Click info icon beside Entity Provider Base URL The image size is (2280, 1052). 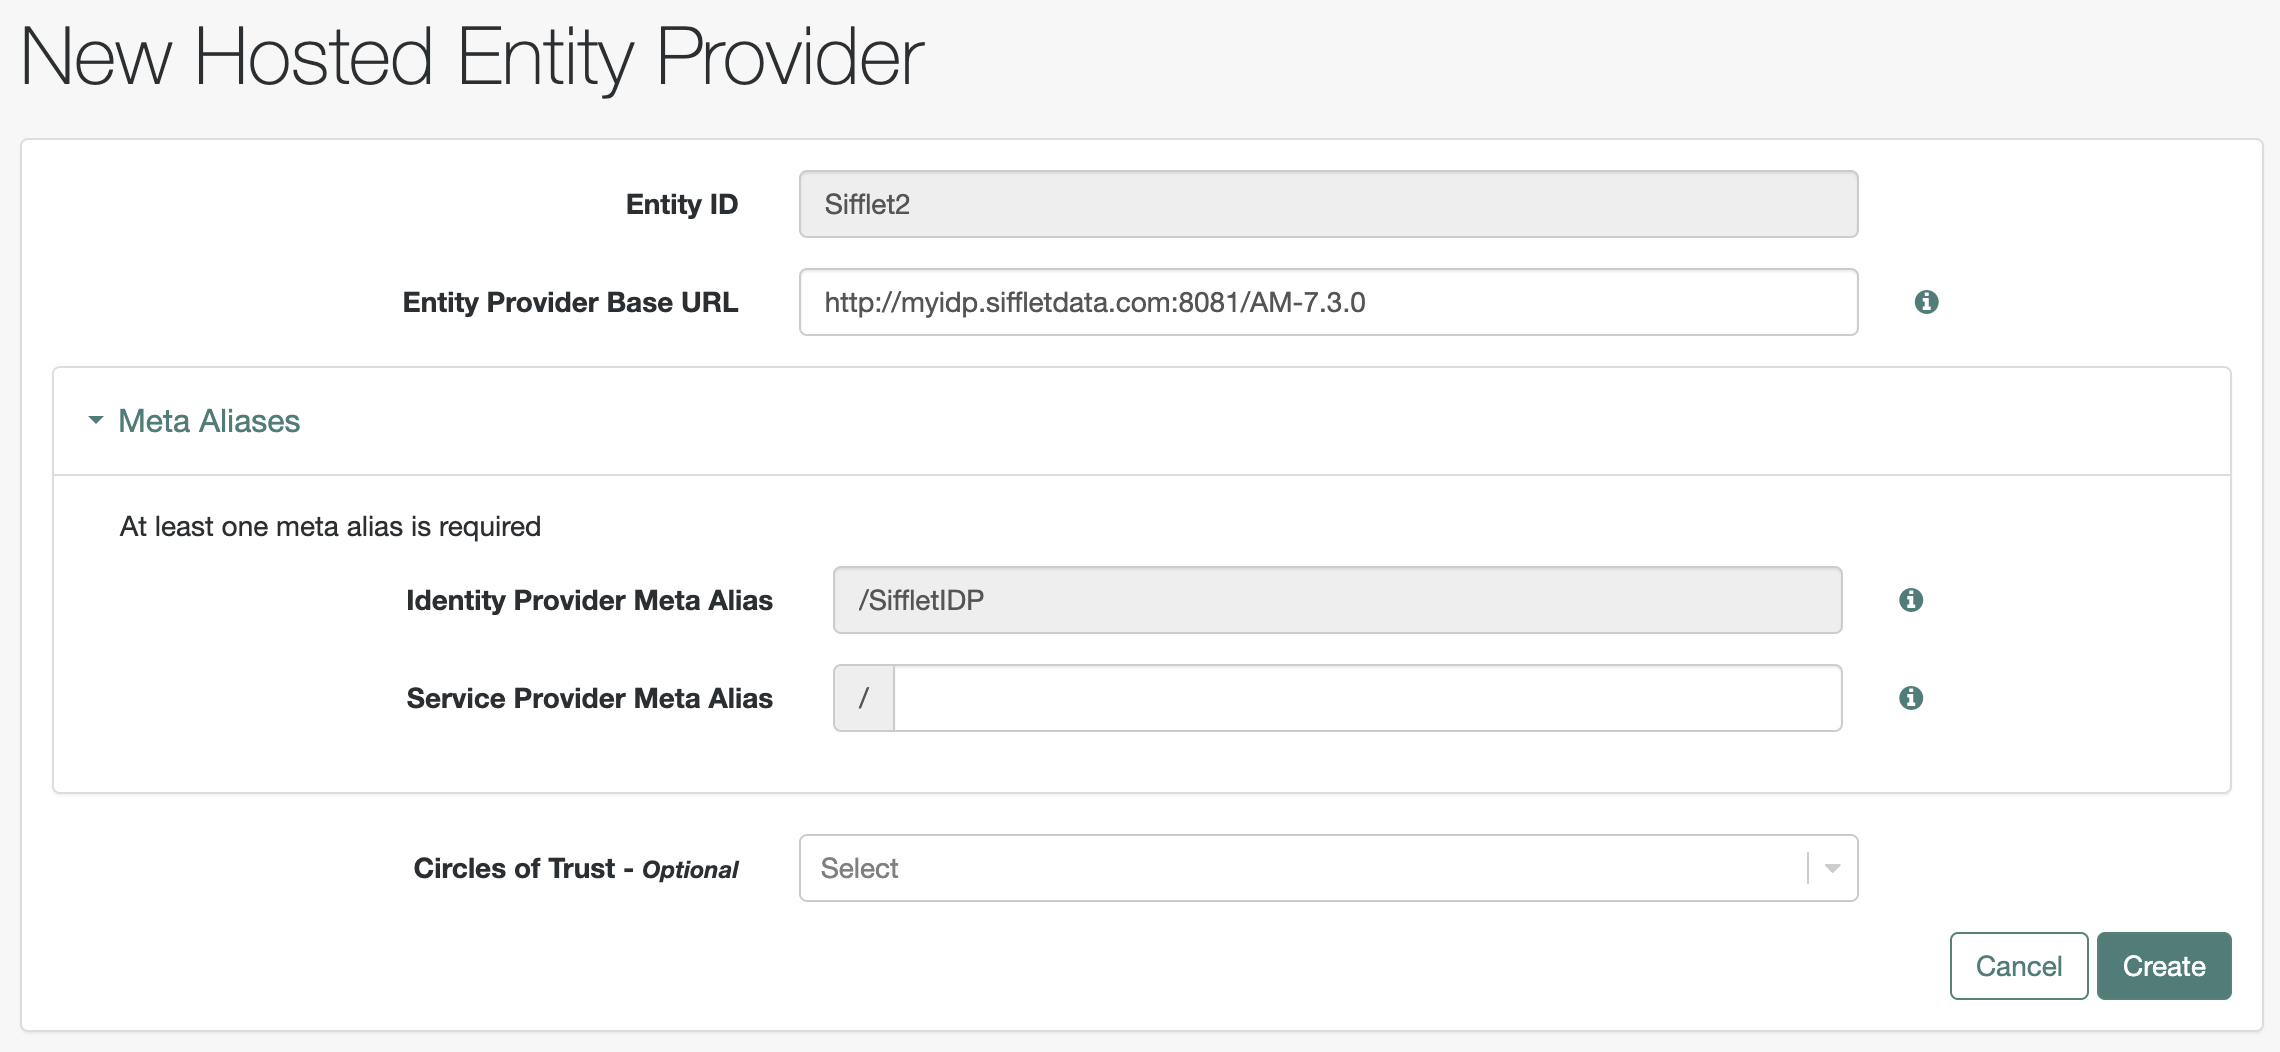(1926, 302)
